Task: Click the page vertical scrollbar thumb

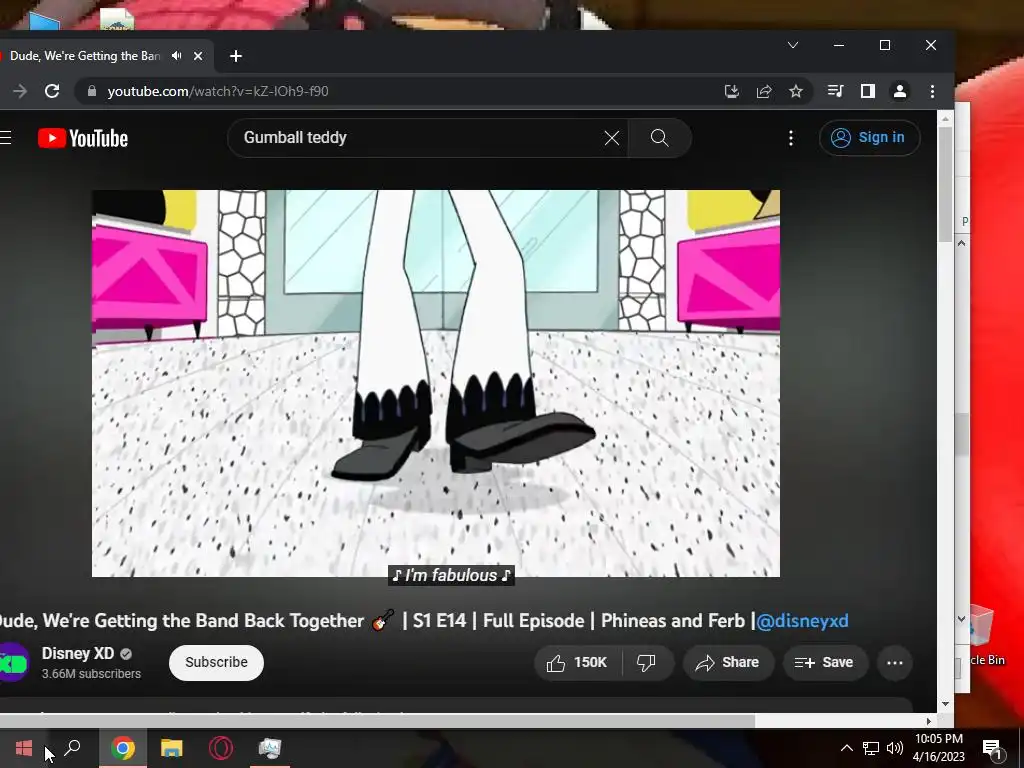Action: click(945, 183)
